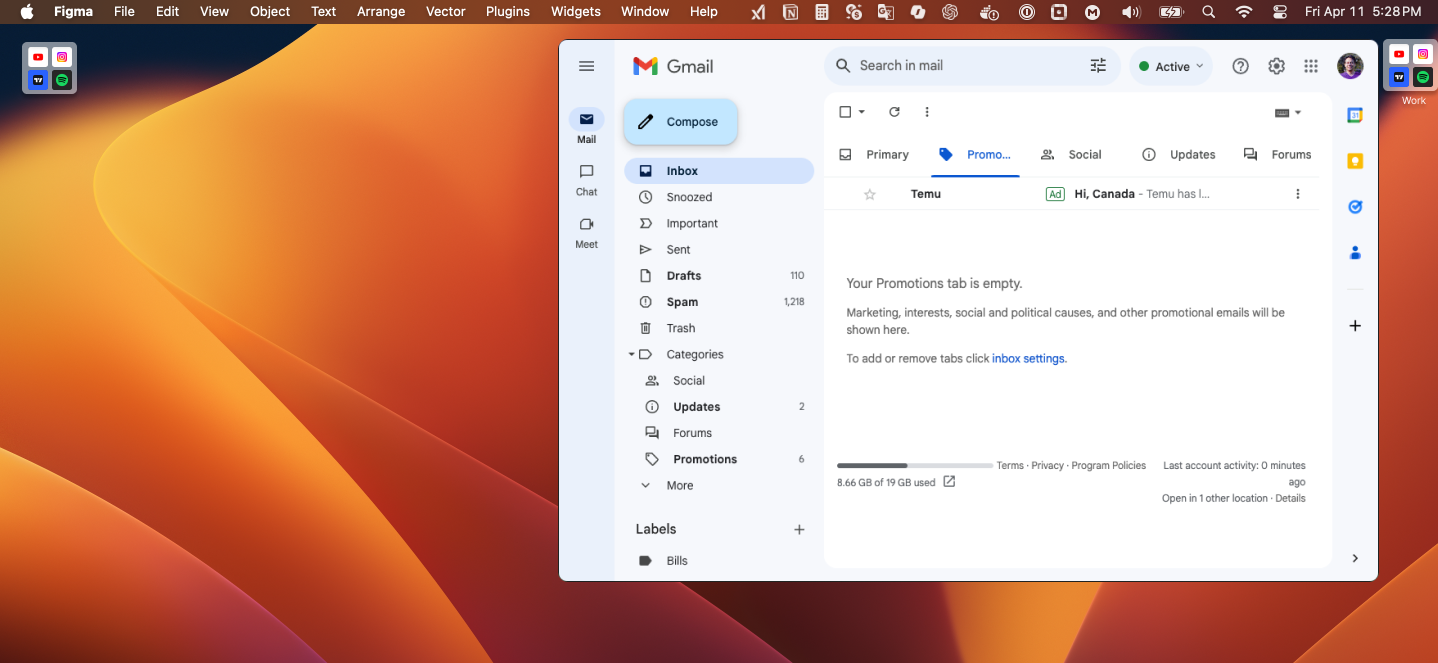Image resolution: width=1438 pixels, height=663 pixels.
Task: Open the Spam folder
Action: click(x=719, y=302)
